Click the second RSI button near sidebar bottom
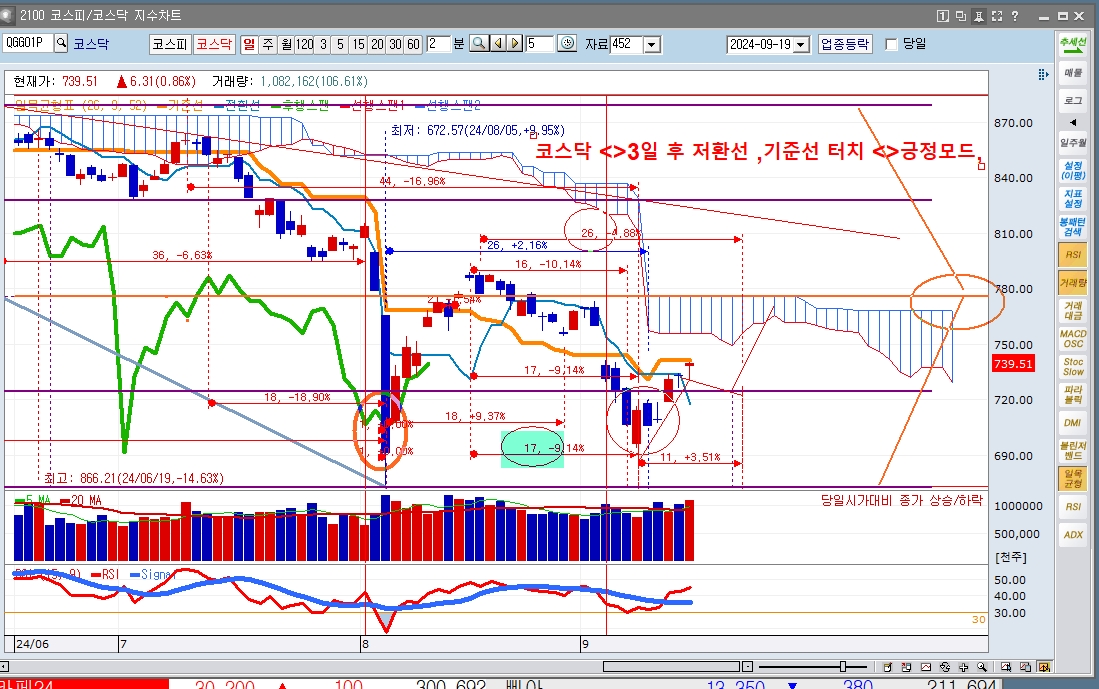The image size is (1099, 689). [1072, 507]
